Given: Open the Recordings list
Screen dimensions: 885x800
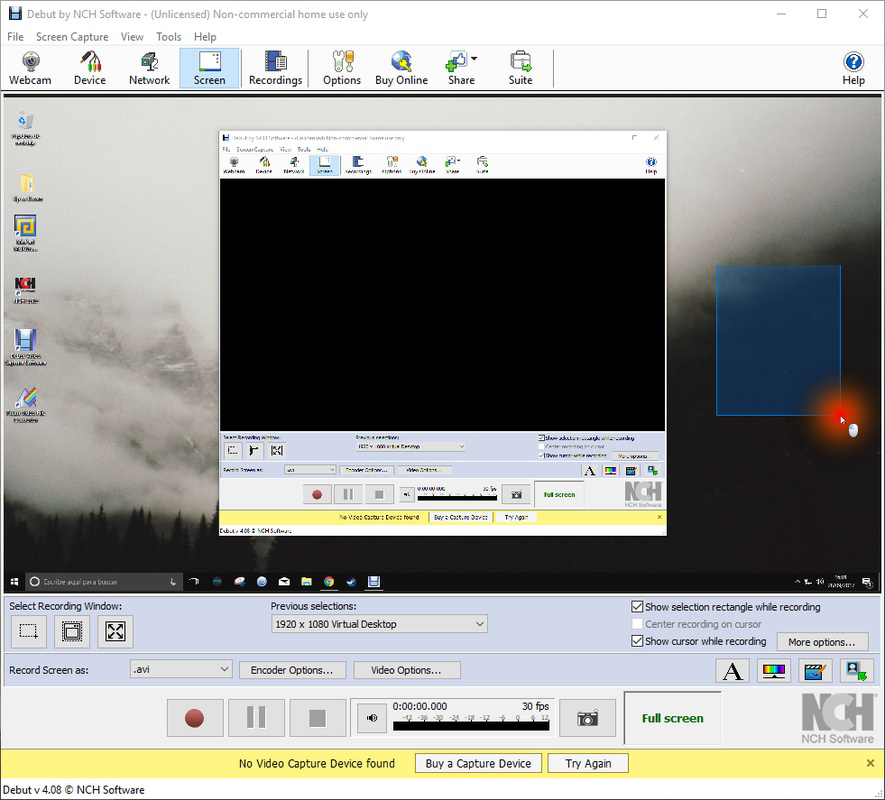Looking at the screenshot, I should pos(275,68).
